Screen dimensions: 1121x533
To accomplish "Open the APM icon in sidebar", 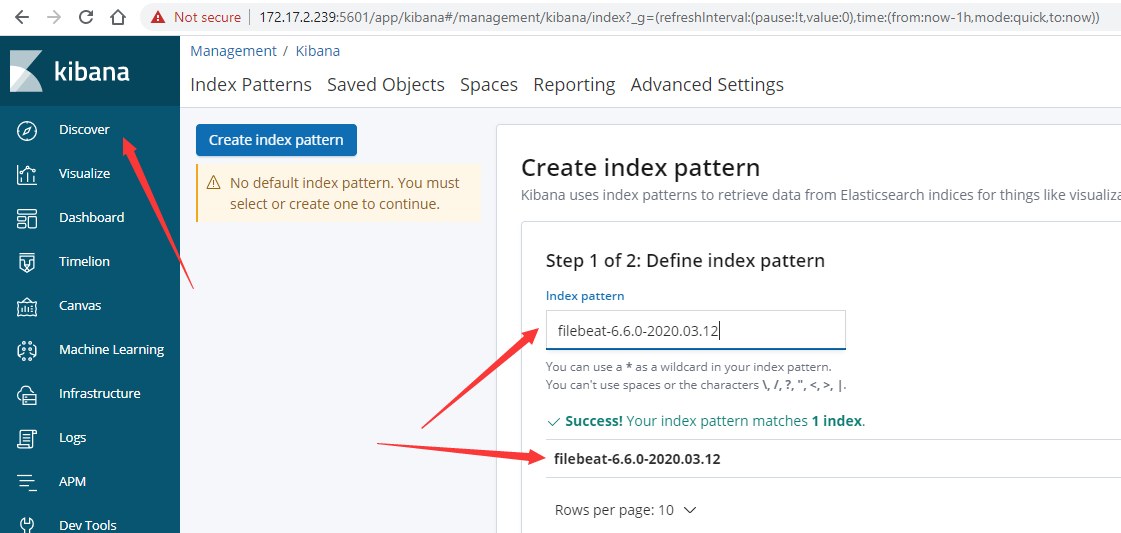I will [26, 482].
